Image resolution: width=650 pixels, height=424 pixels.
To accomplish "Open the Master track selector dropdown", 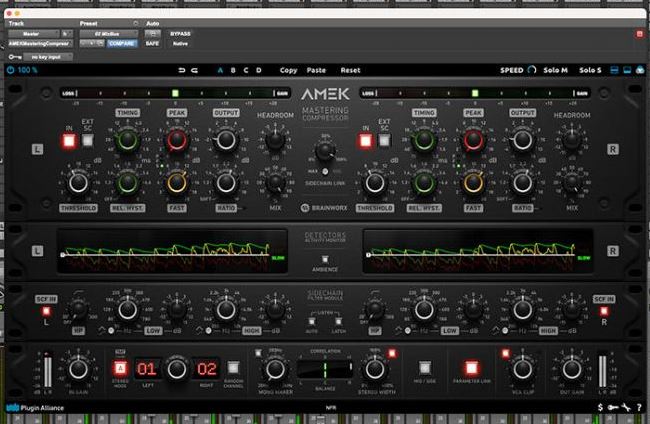I will 33,33.
